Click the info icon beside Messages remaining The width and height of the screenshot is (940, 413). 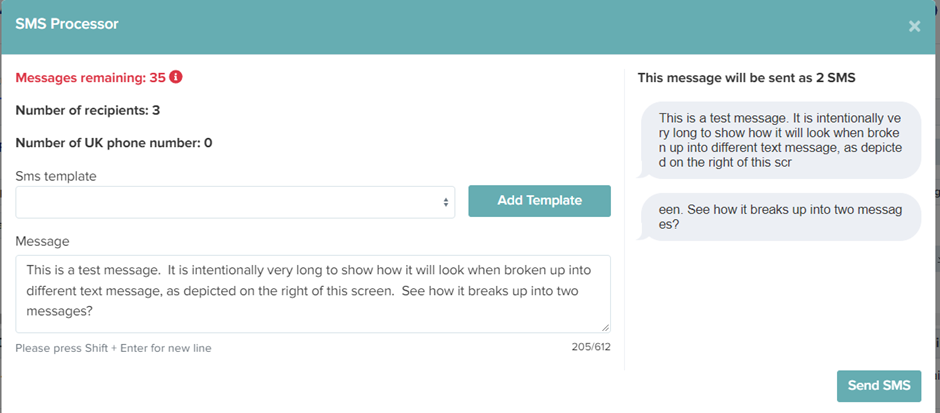coord(176,77)
